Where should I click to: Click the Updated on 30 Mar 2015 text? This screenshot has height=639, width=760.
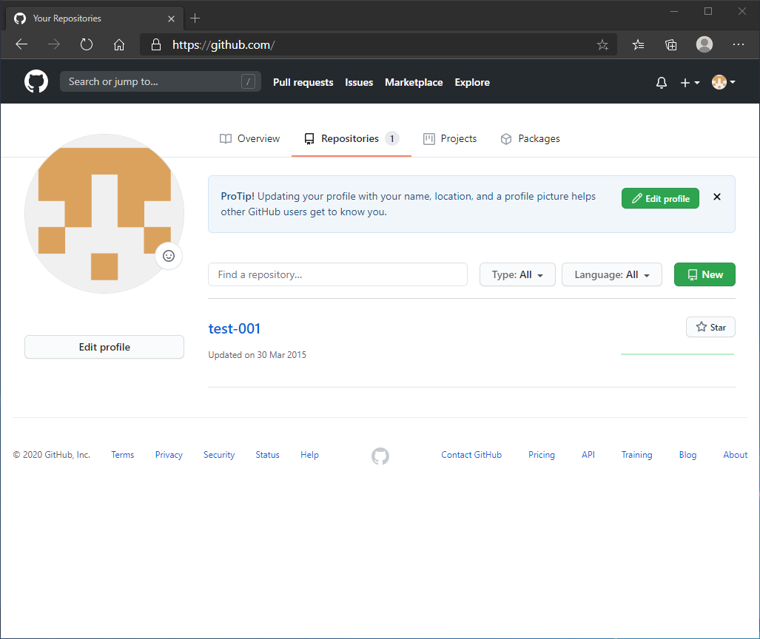tap(257, 355)
